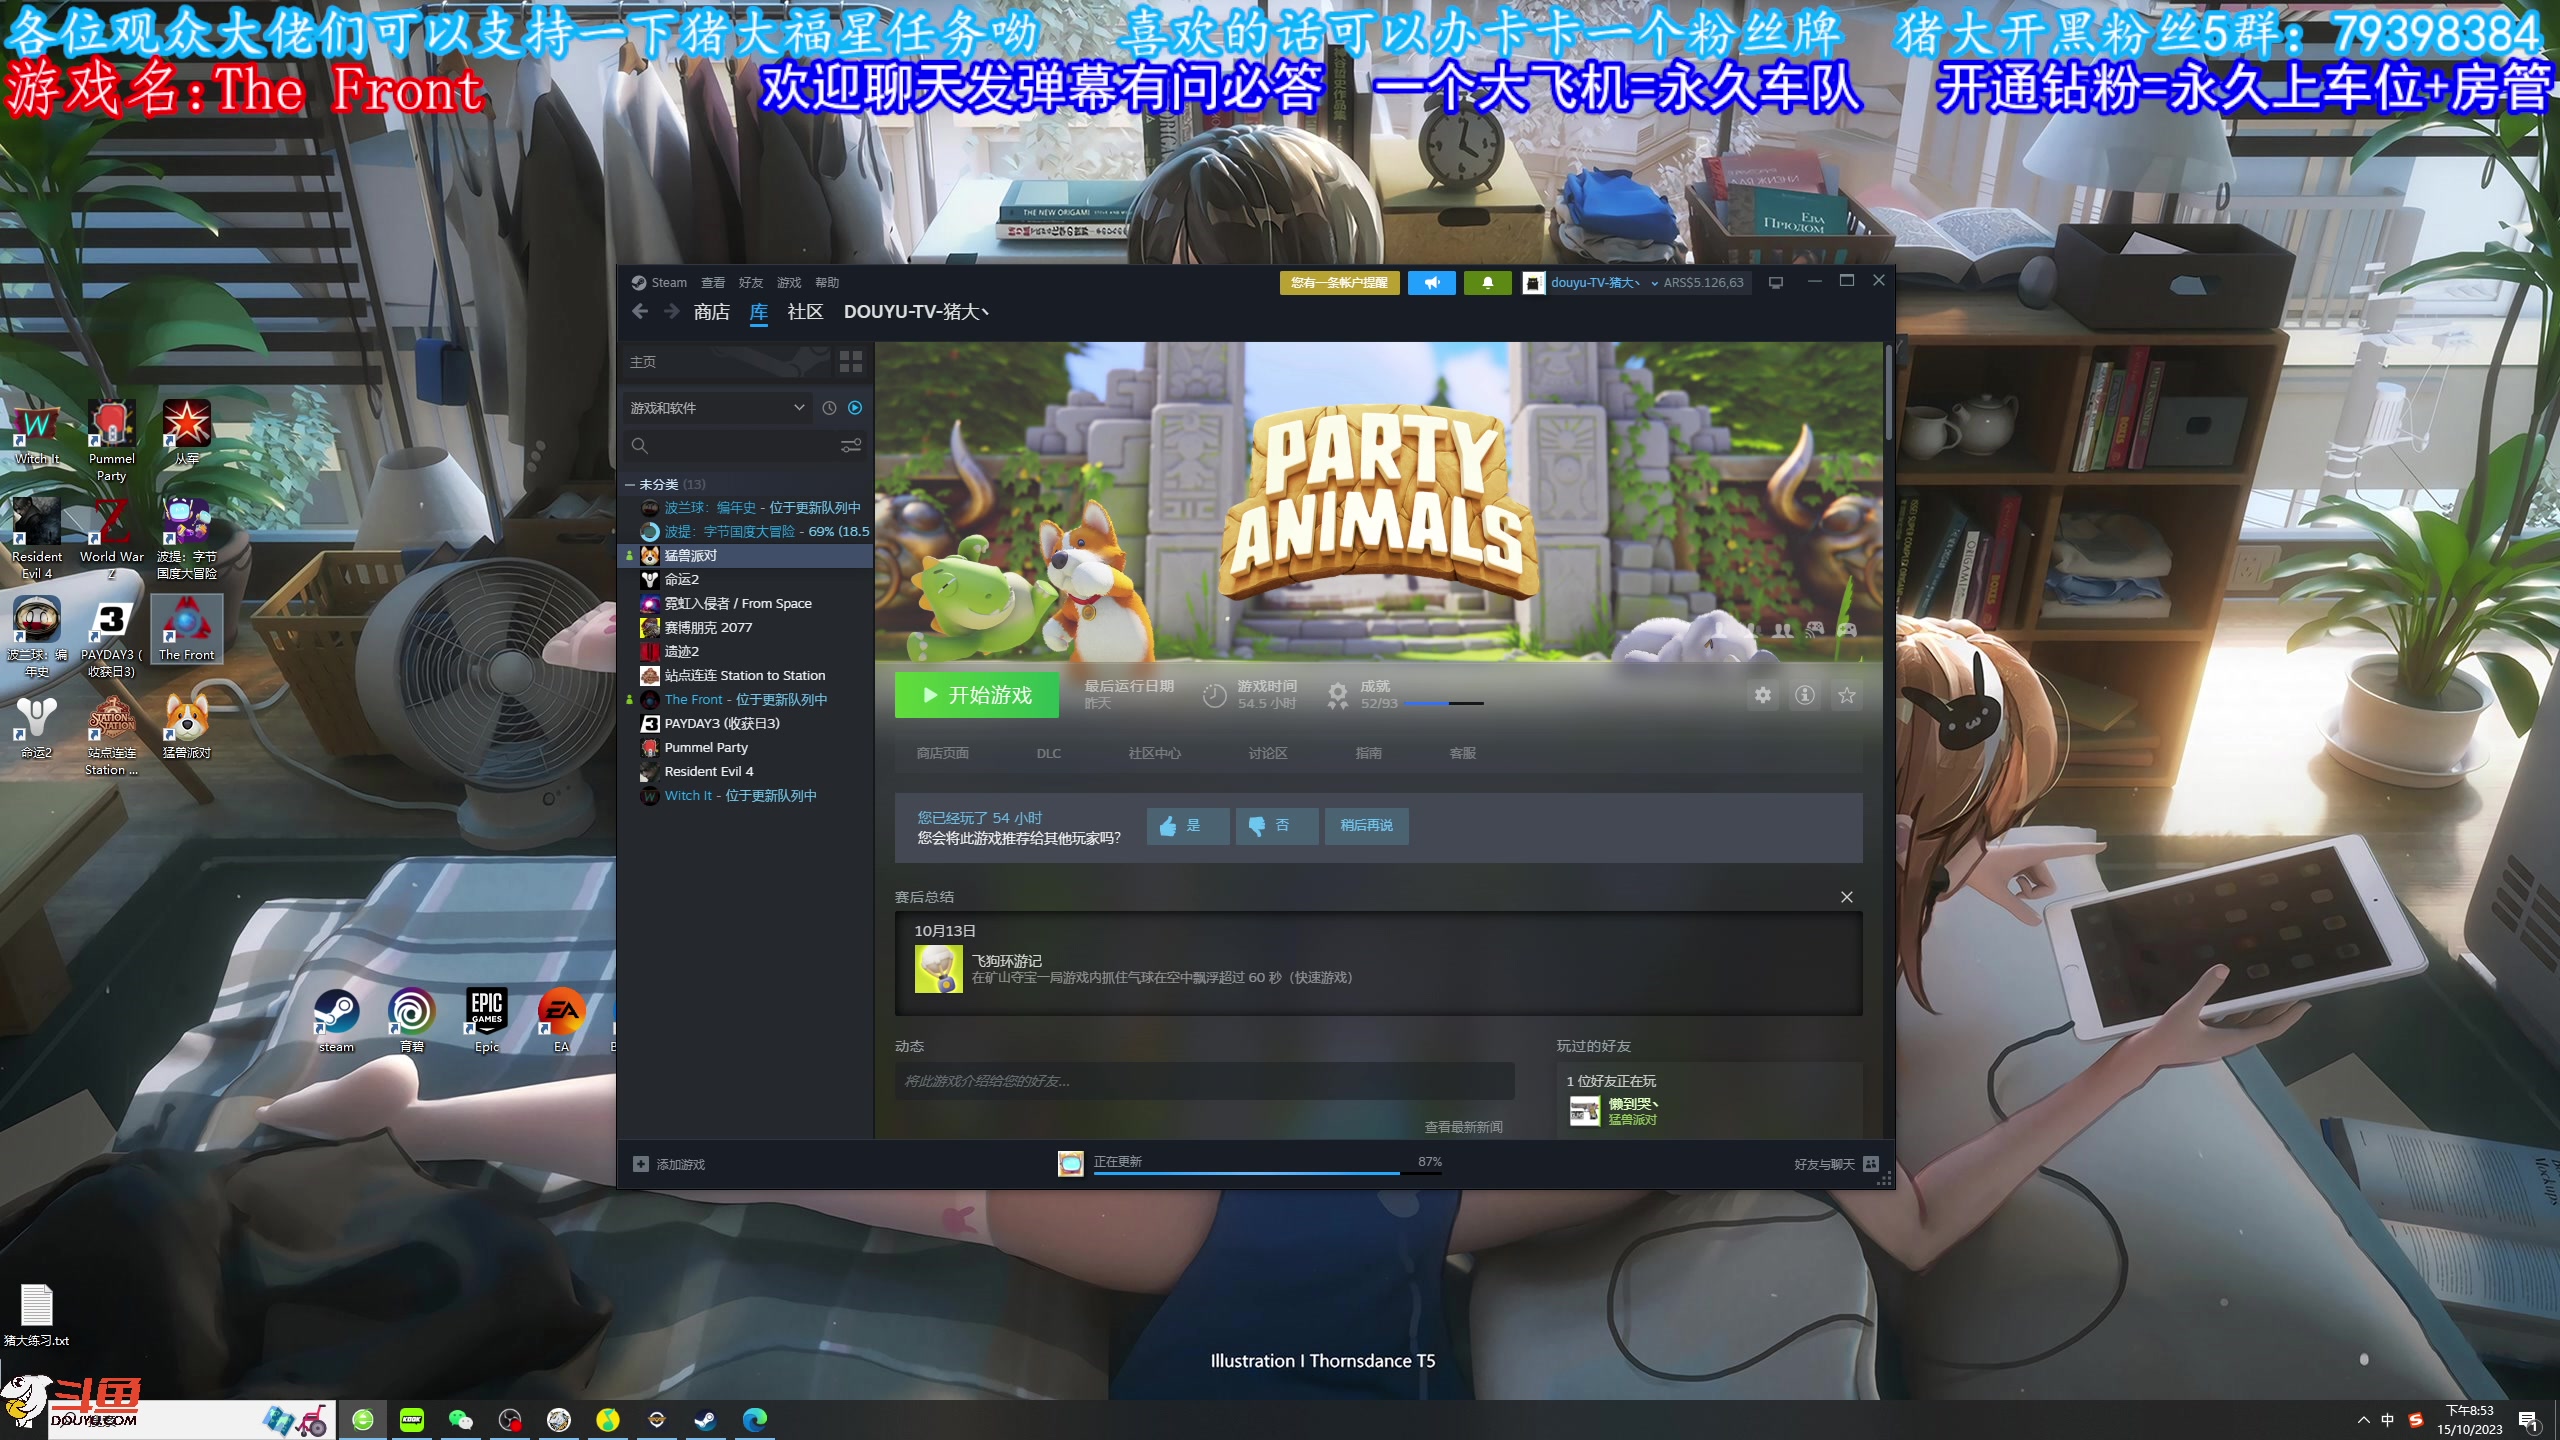This screenshot has height=1440, width=2560.
Task: Open Microsoft Edge in taskbar
Action: tap(755, 1420)
